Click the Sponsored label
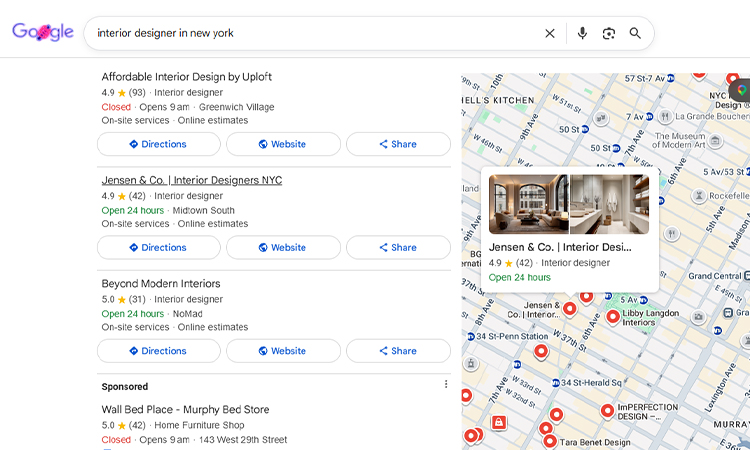750x450 pixels. coord(124,386)
